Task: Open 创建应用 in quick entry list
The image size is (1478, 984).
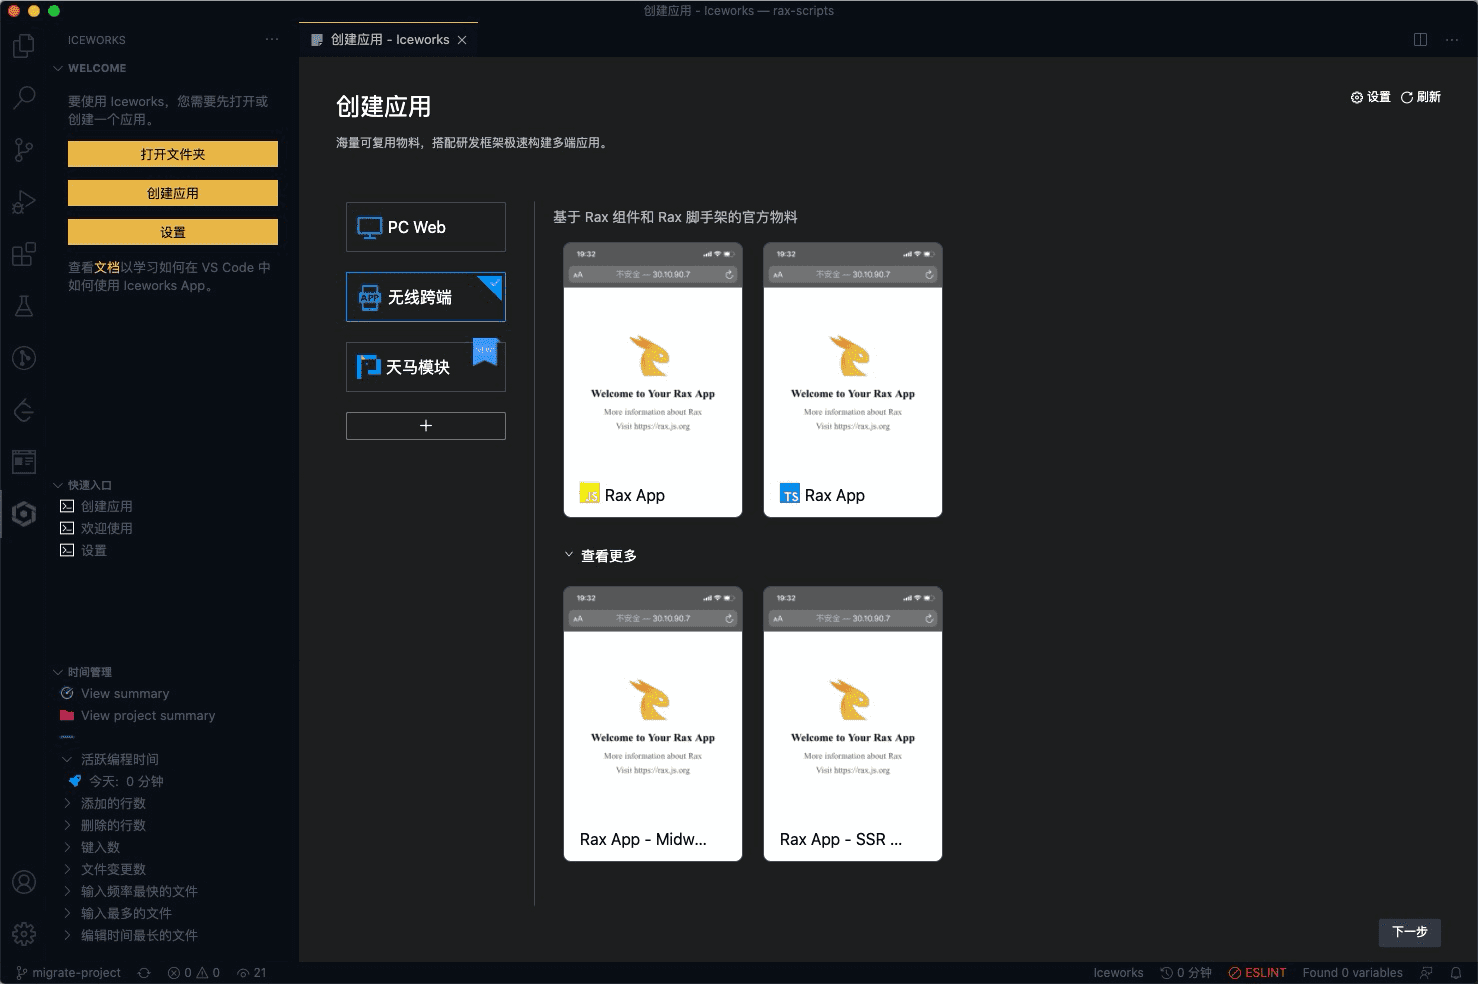Action: pyautogui.click(x=107, y=506)
